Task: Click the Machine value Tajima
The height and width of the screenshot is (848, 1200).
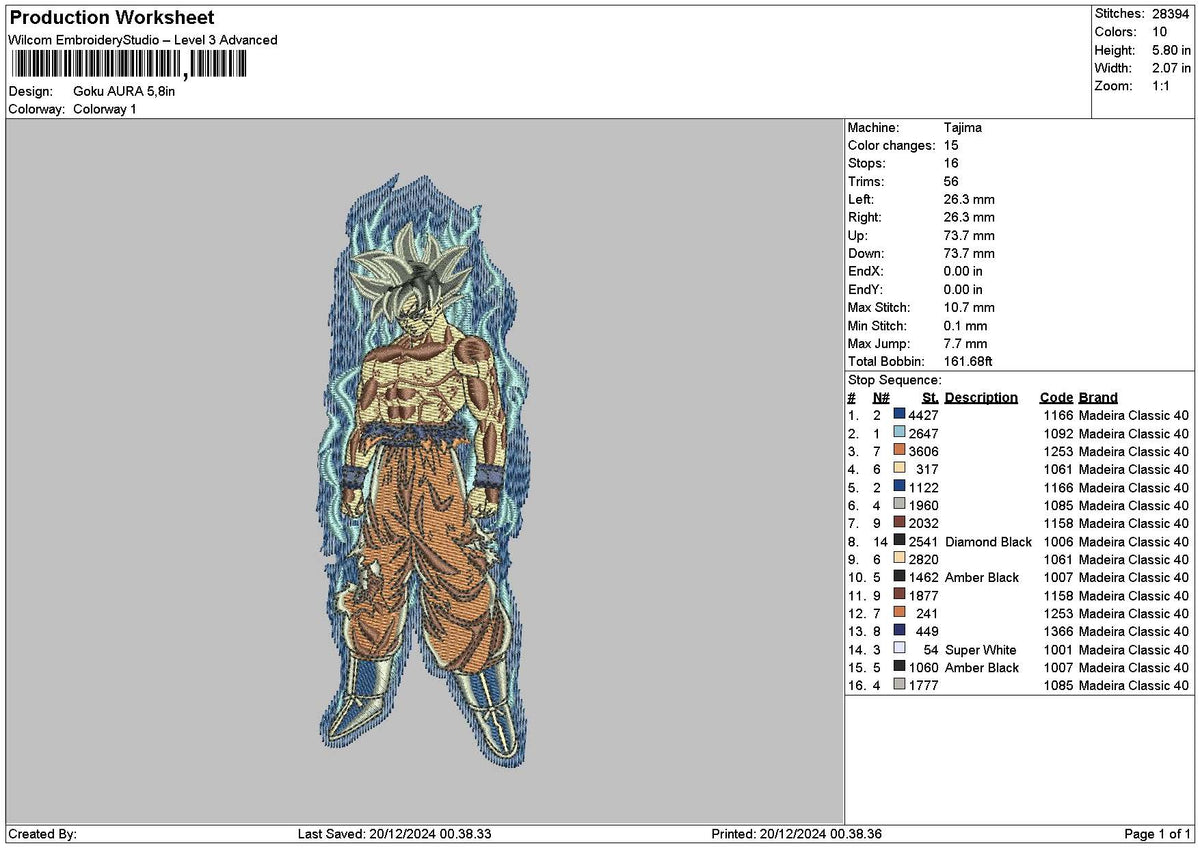Action: click(963, 128)
